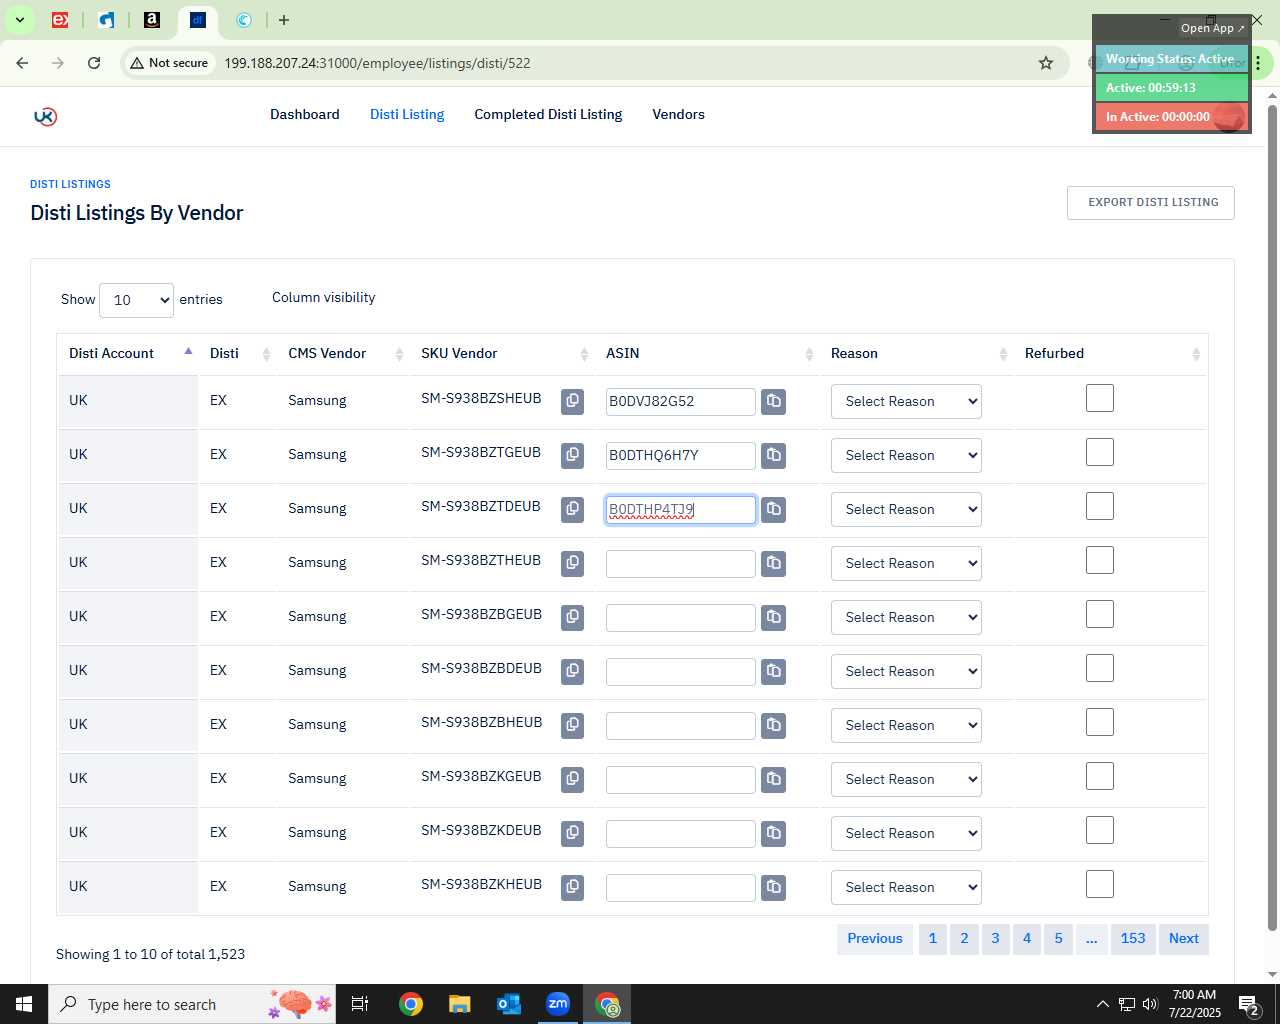Image resolution: width=1280 pixels, height=1024 pixels.
Task: Open the Disti Listing nav item
Action: pyautogui.click(x=407, y=114)
